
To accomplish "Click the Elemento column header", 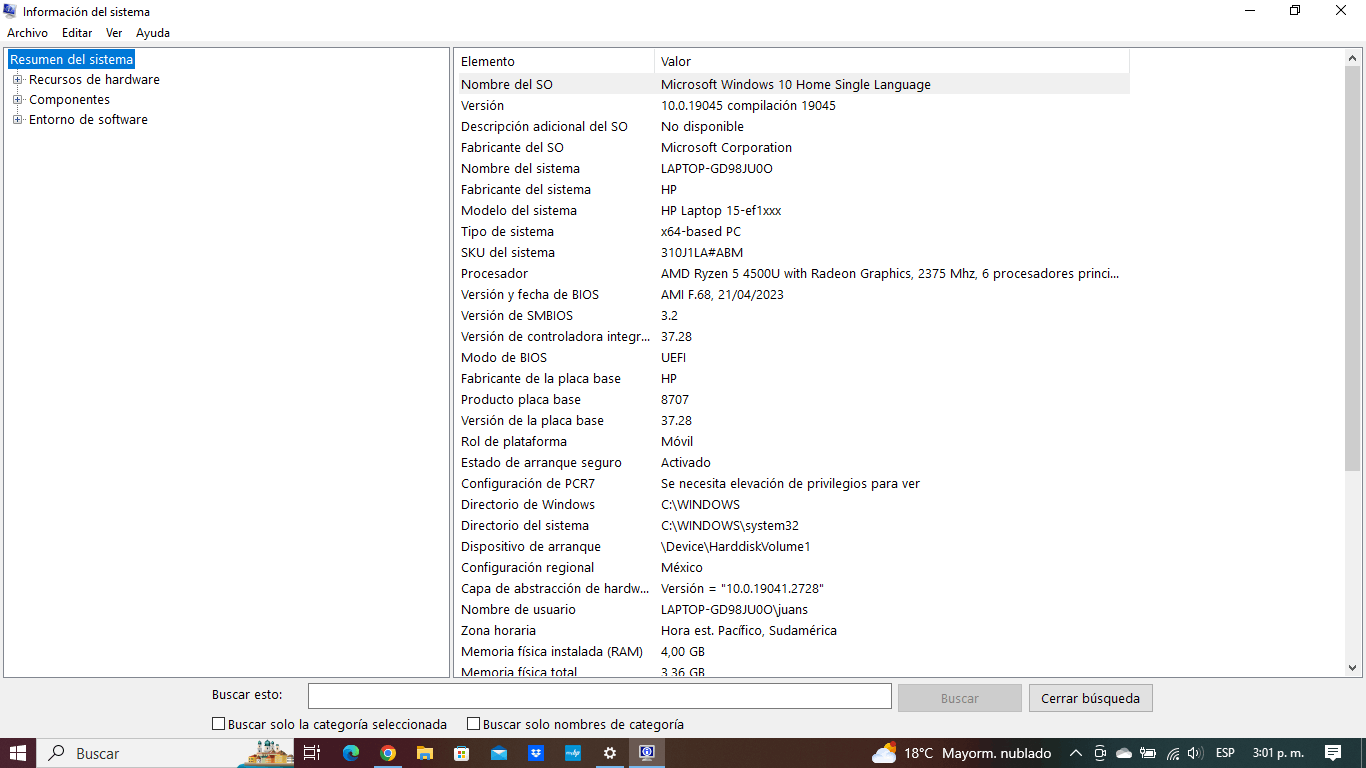I will pos(555,61).
